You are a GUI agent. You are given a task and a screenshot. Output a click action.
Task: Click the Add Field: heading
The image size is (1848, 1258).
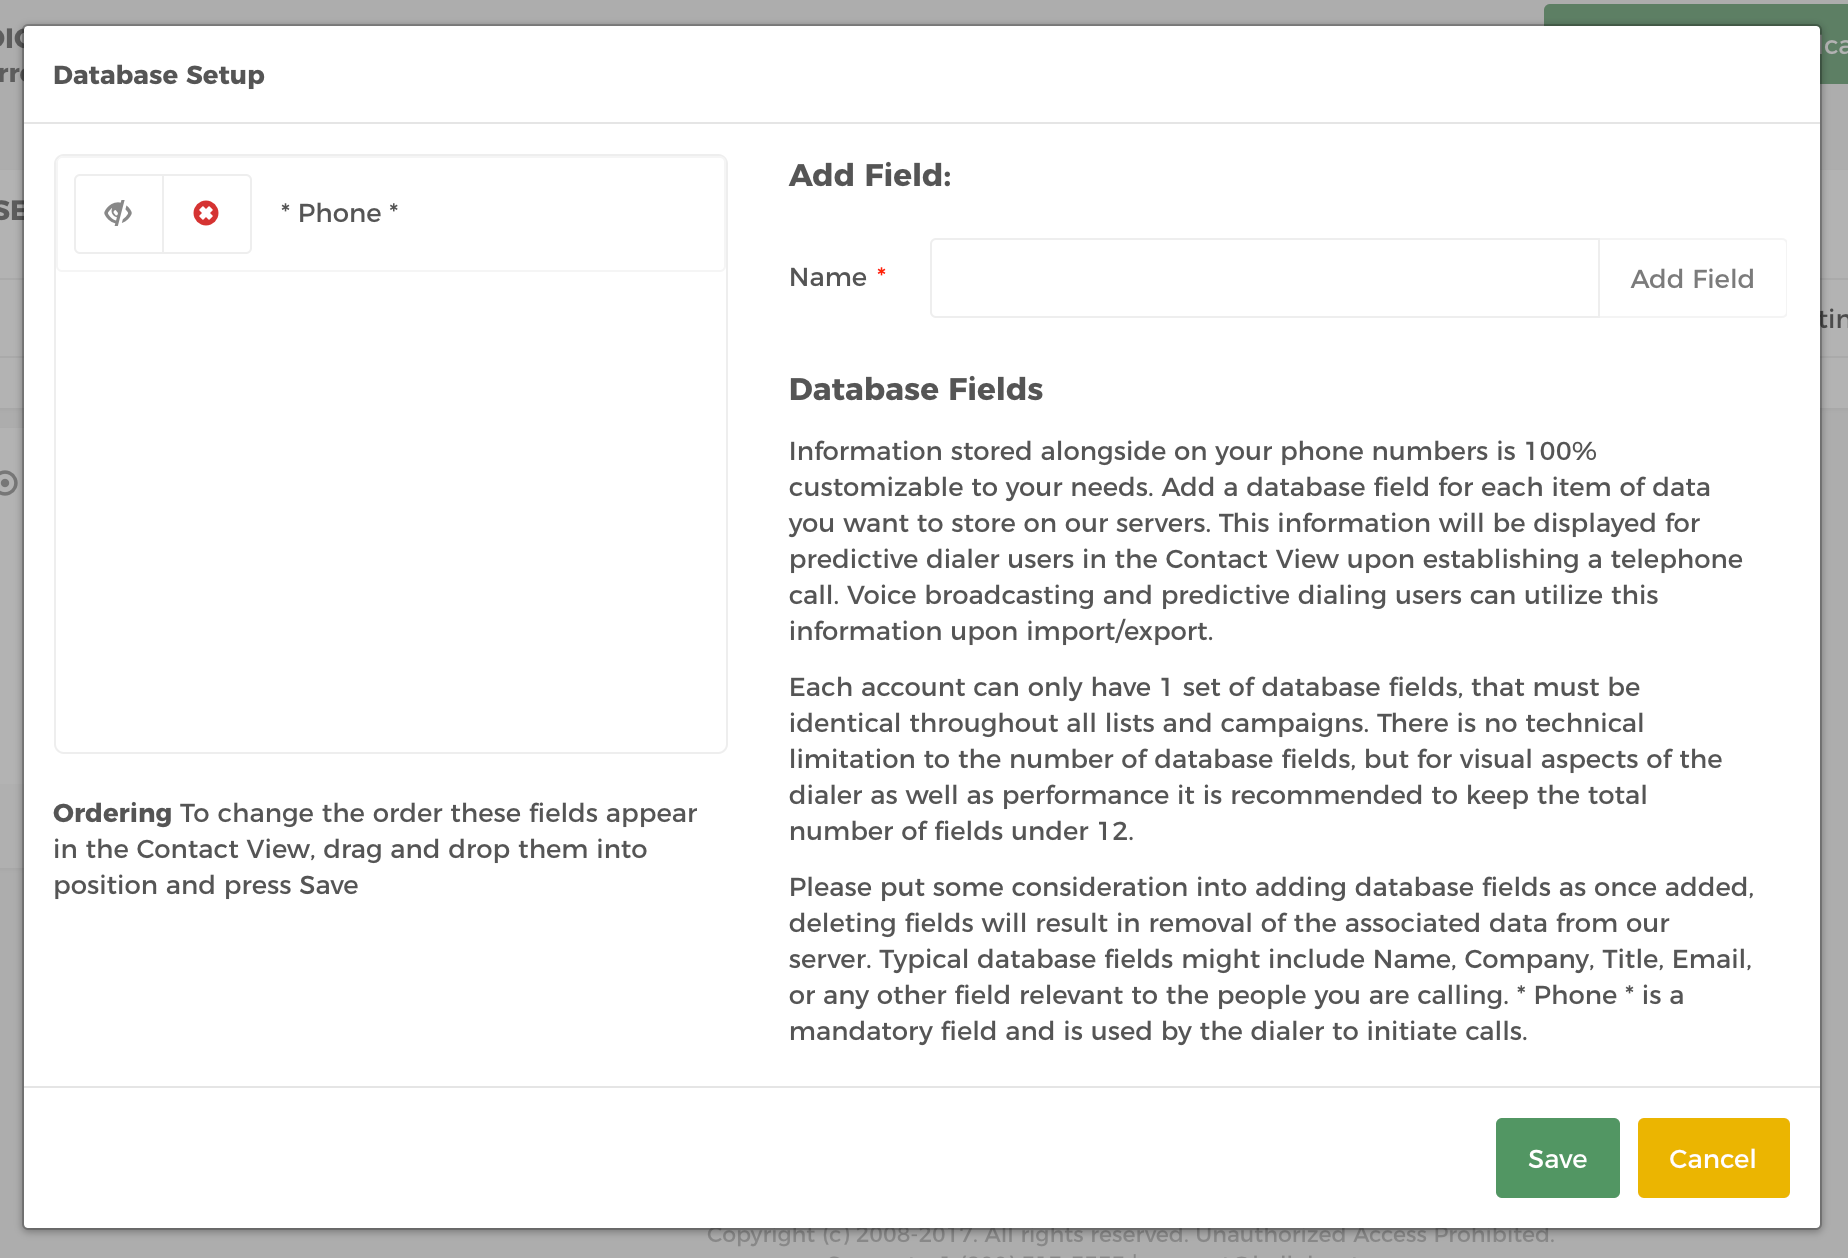pos(870,175)
